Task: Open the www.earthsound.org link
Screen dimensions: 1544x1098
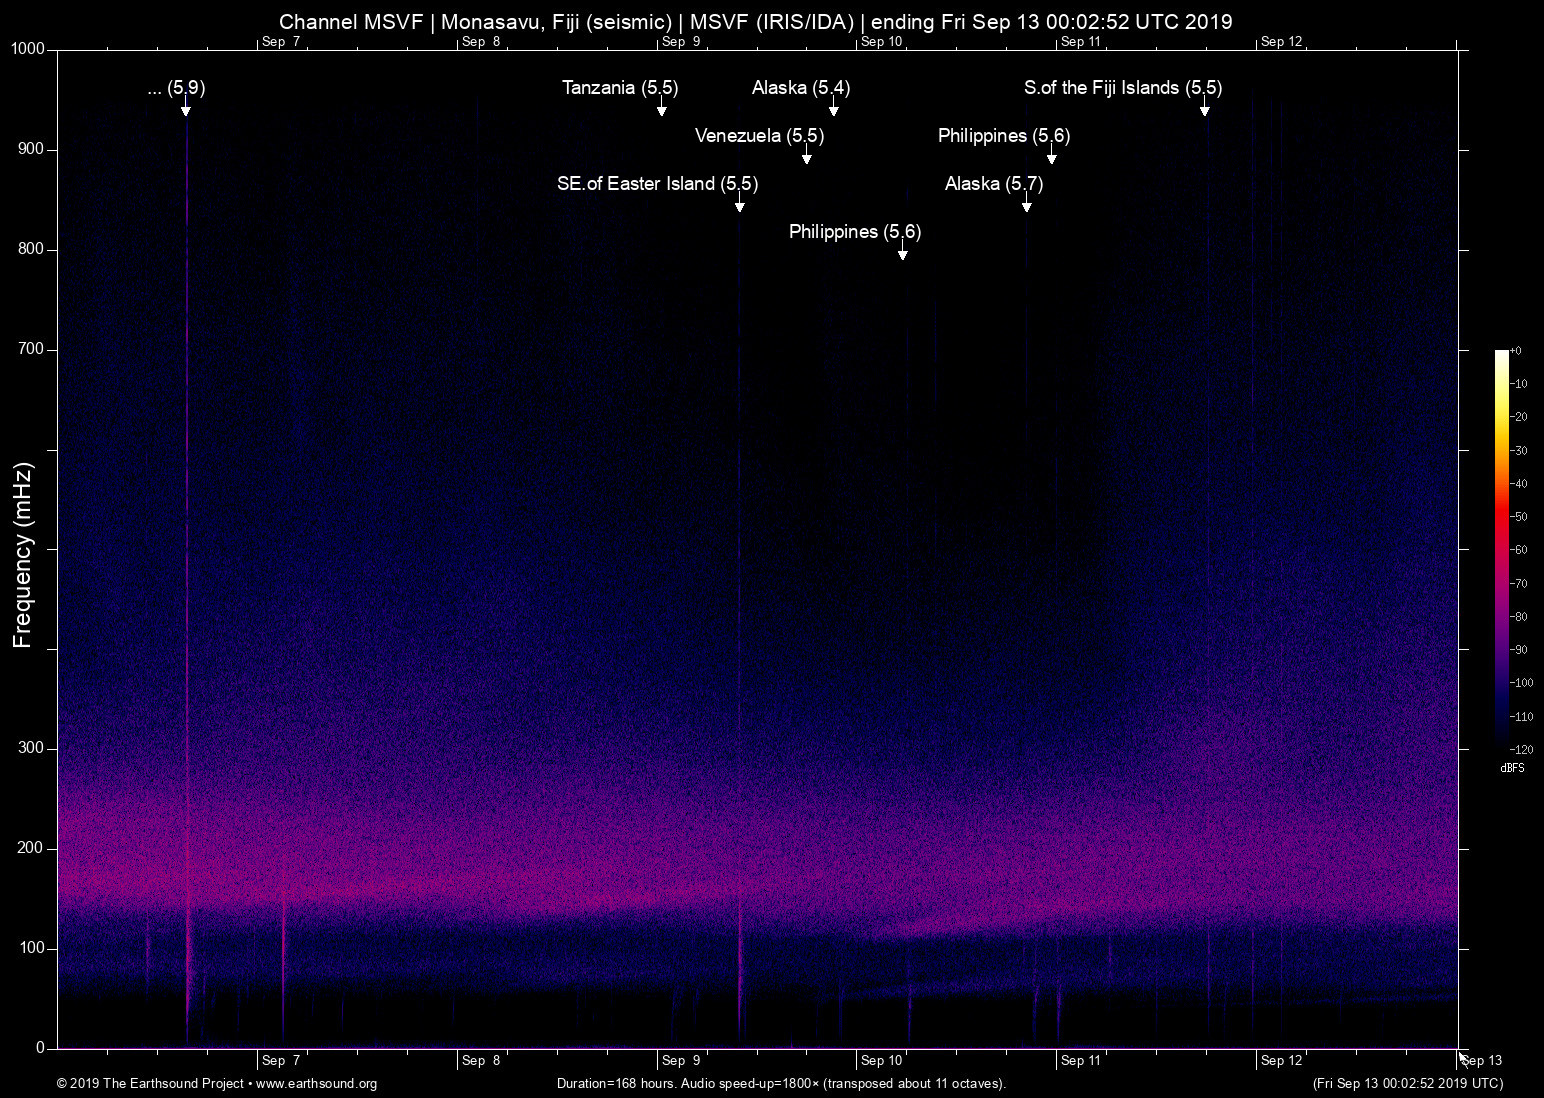Action: (x=316, y=1084)
